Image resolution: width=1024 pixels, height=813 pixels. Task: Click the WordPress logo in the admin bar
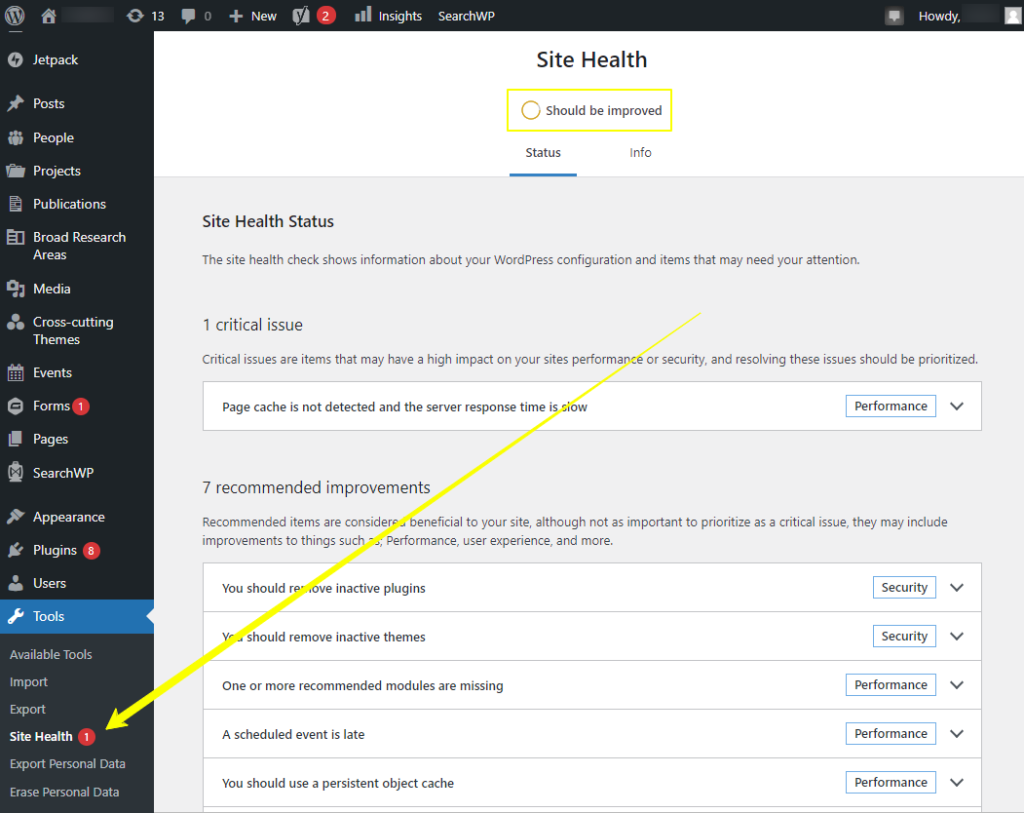point(13,15)
